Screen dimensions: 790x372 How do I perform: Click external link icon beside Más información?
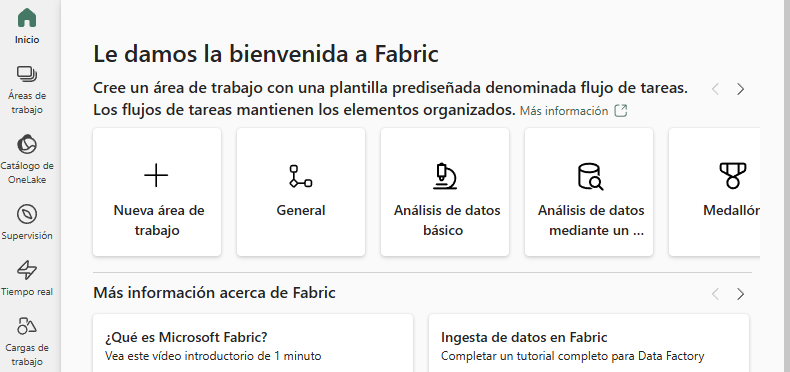pos(621,111)
